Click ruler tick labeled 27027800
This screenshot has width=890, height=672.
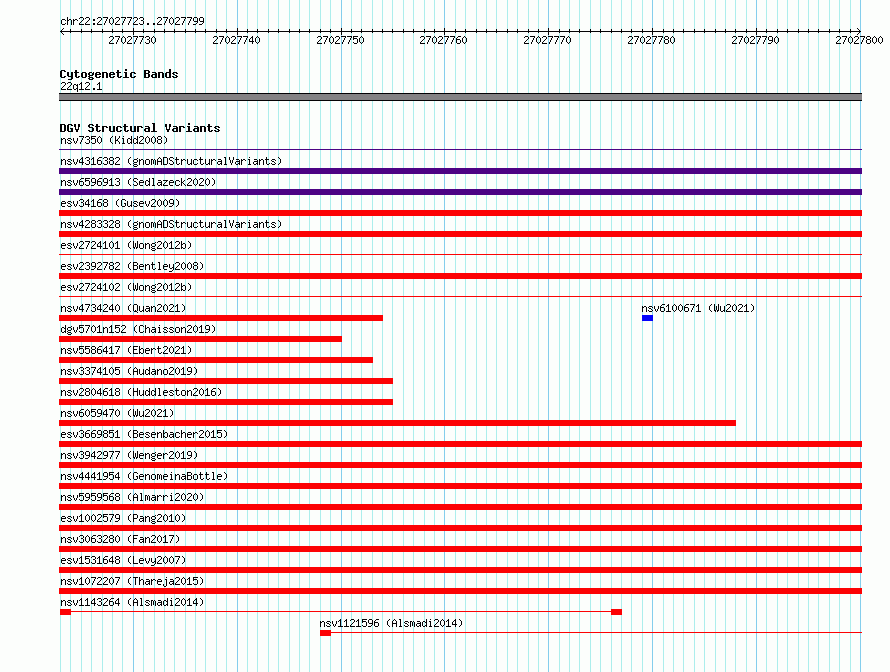(859, 40)
